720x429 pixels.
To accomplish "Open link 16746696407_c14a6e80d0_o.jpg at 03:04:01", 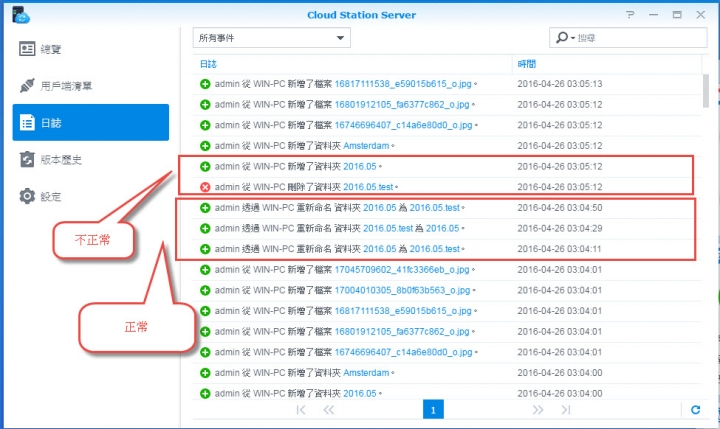I will (x=403, y=352).
